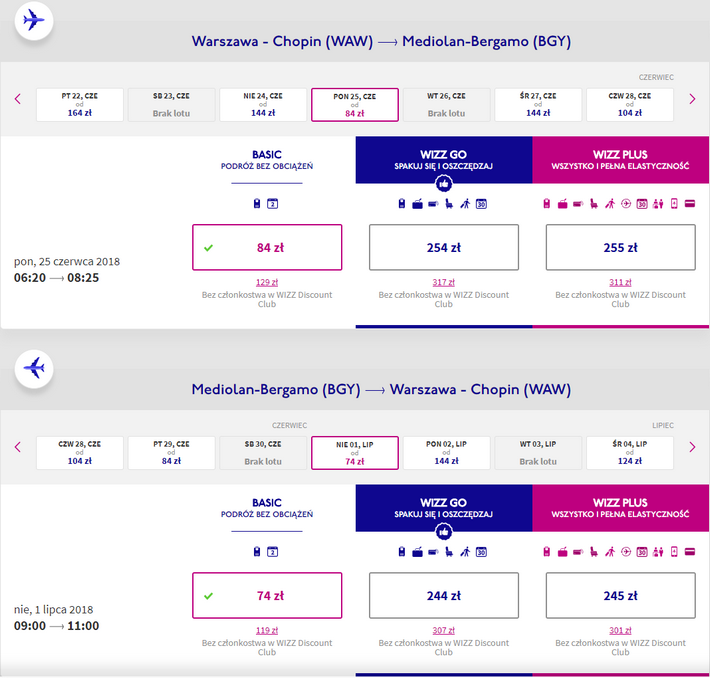The height and width of the screenshot is (678, 710).
Task: Select return date ŚR 04, LIP 124 zł
Action: pos(630,453)
